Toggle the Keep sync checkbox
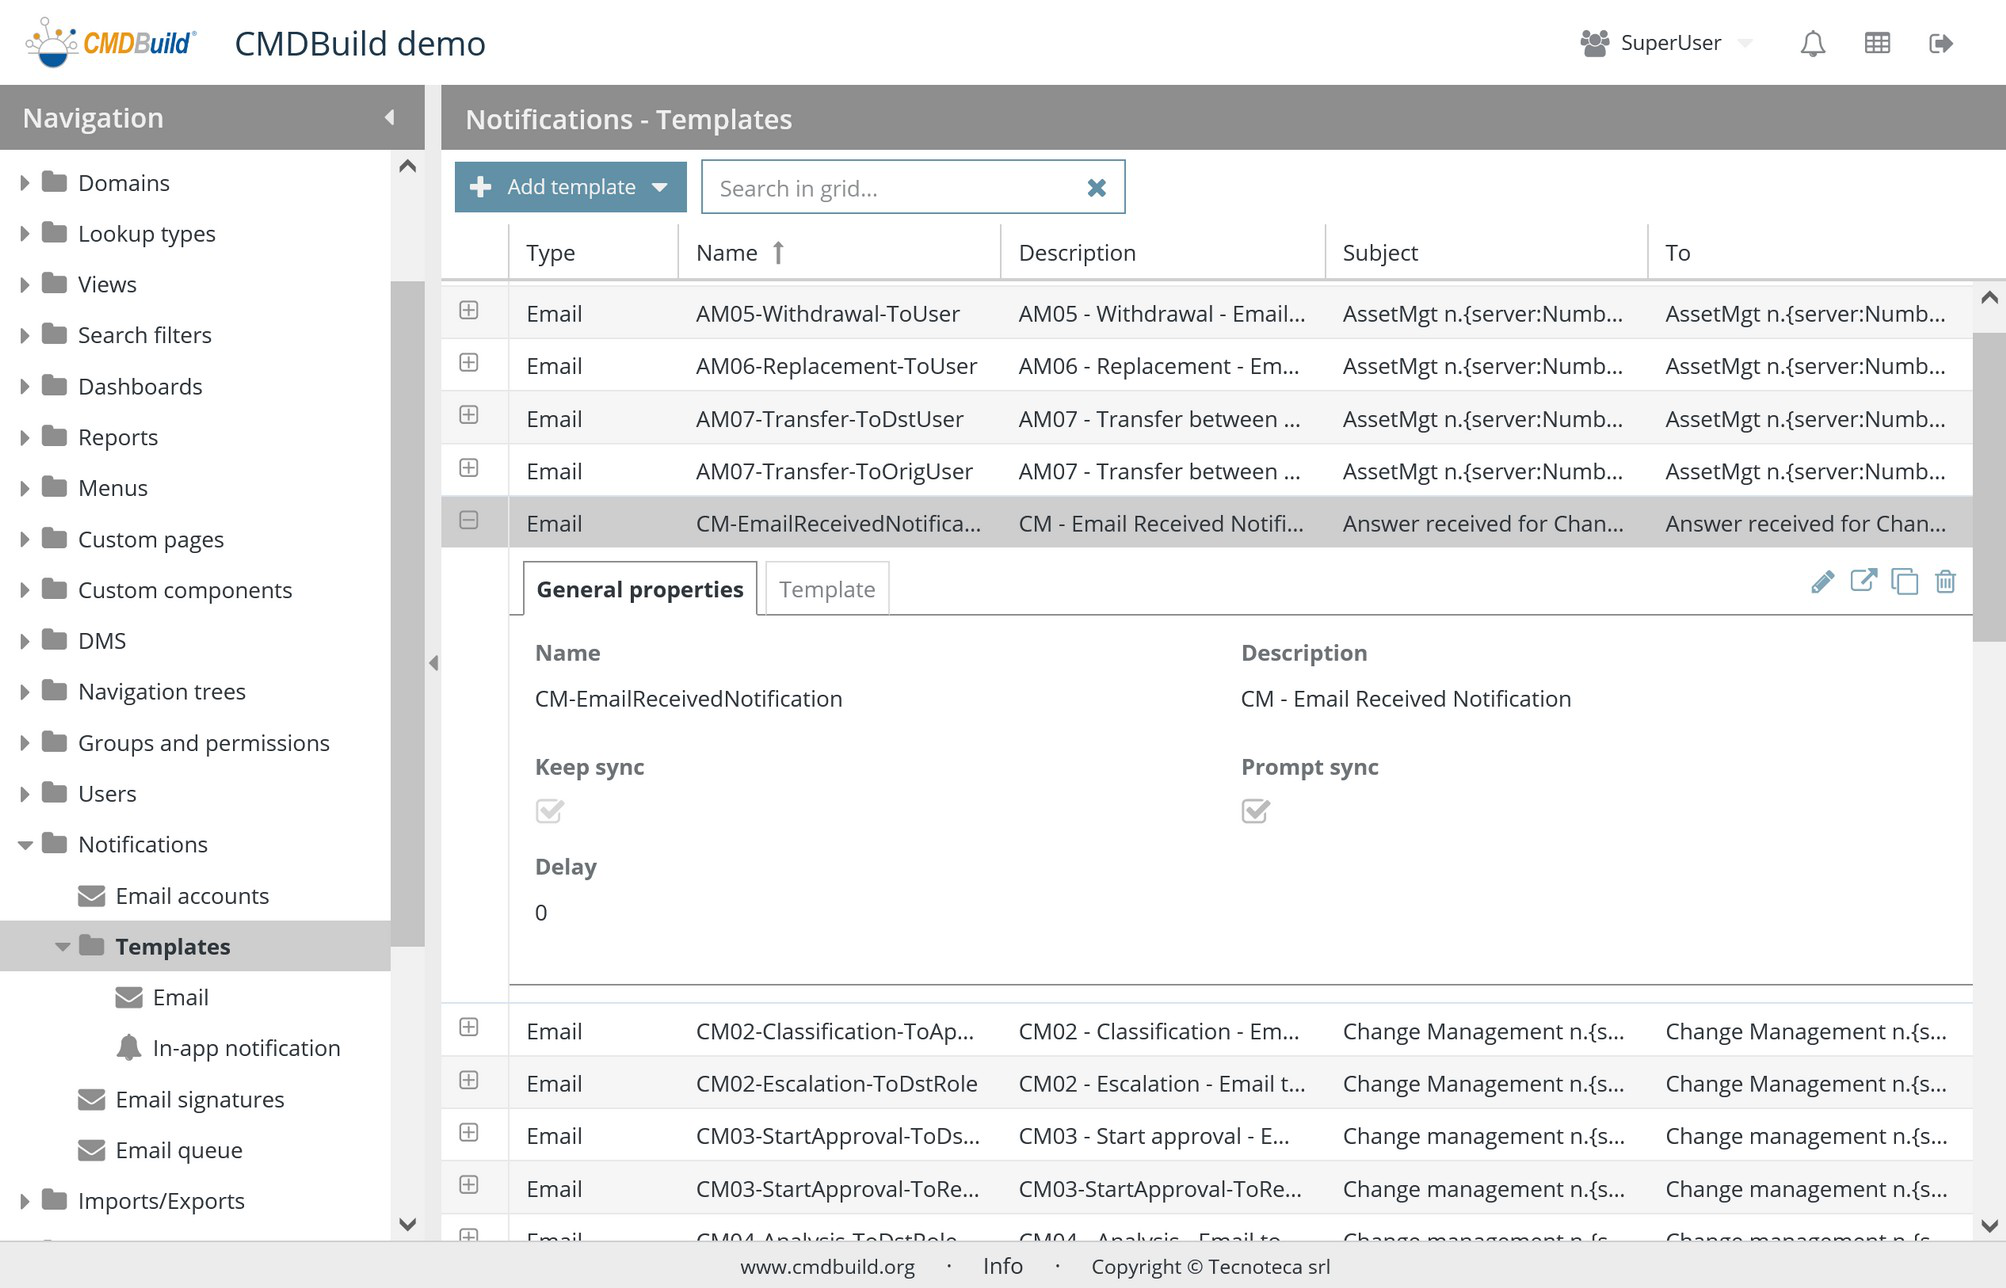 pyautogui.click(x=549, y=811)
